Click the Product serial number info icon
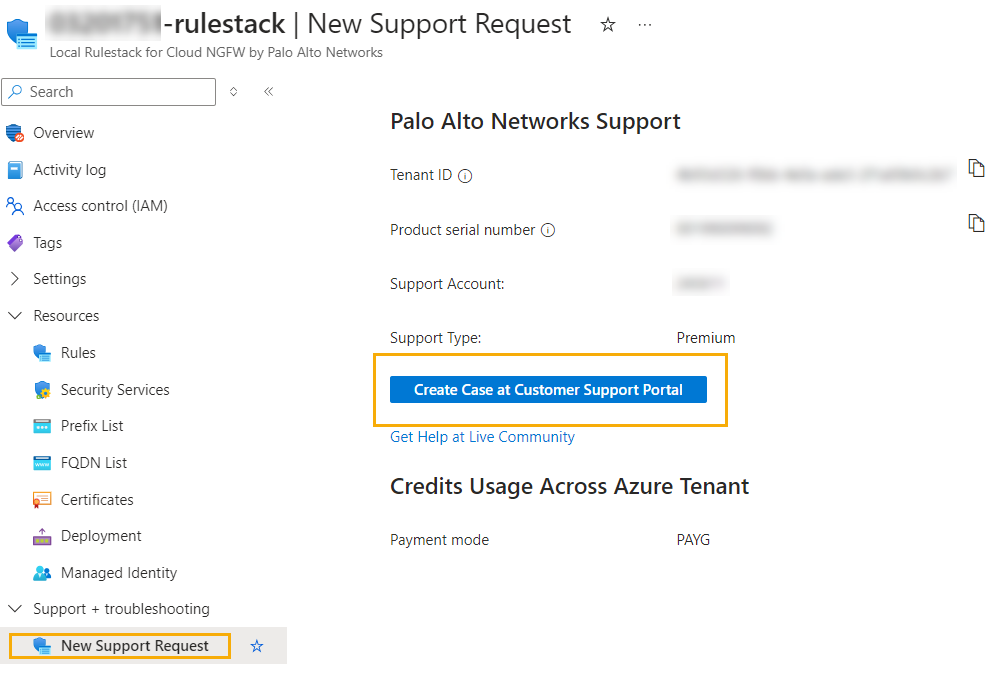The height and width of the screenshot is (674, 996). 548,230
